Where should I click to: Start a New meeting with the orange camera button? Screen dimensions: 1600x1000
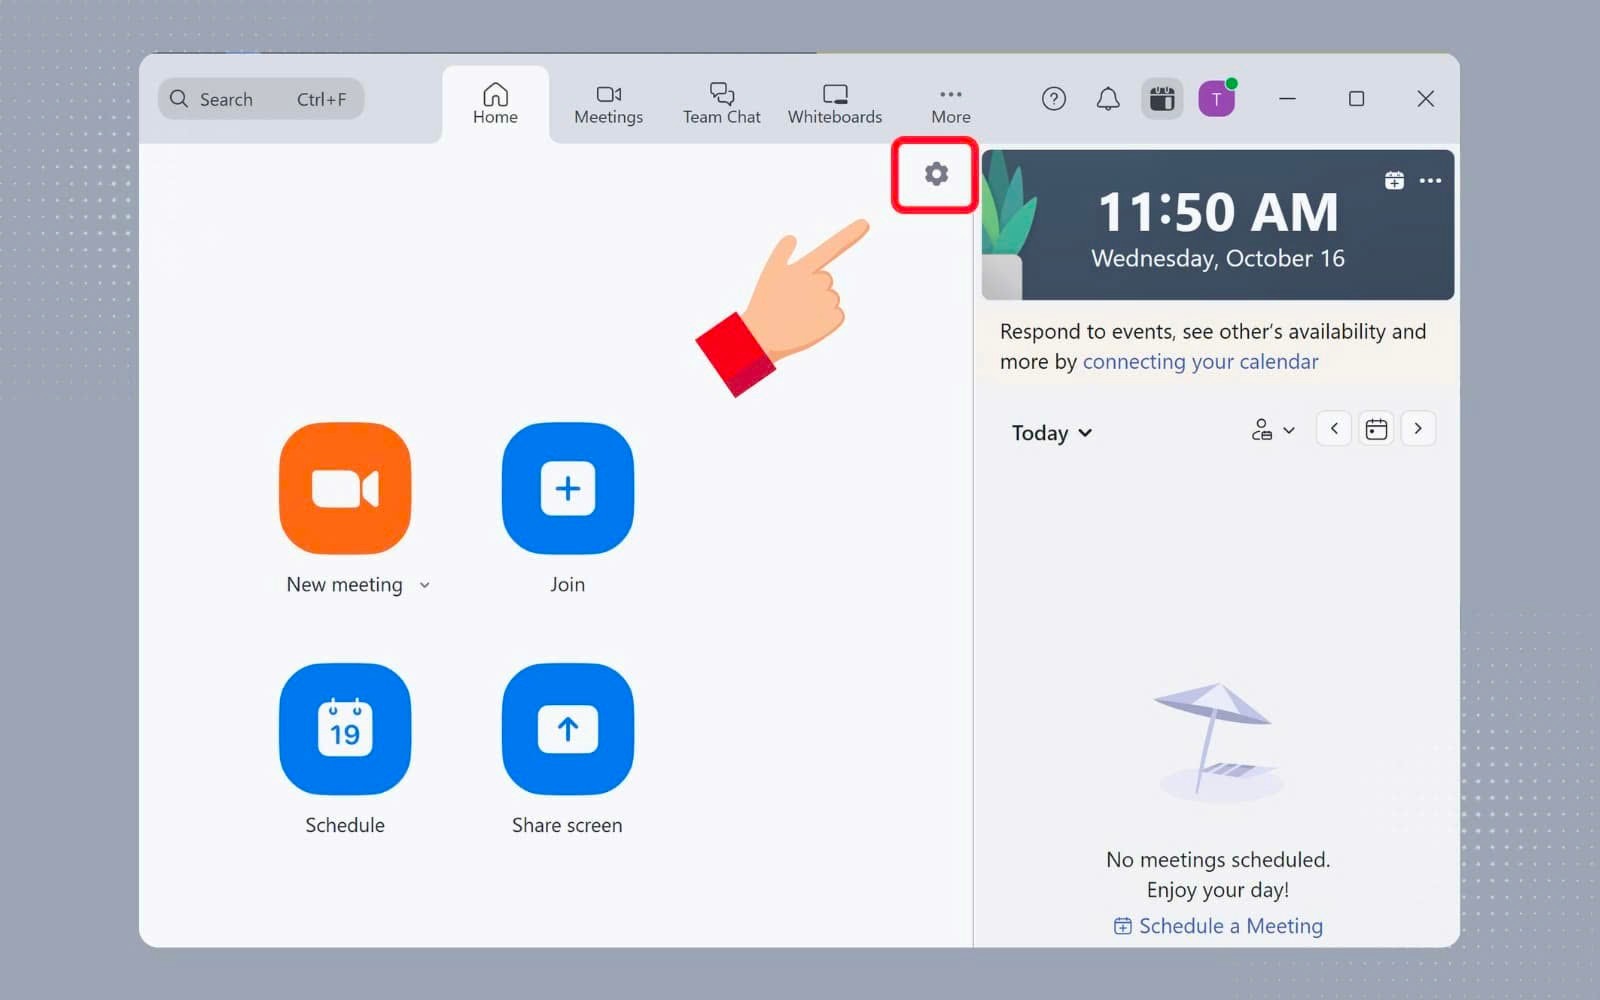pos(345,488)
